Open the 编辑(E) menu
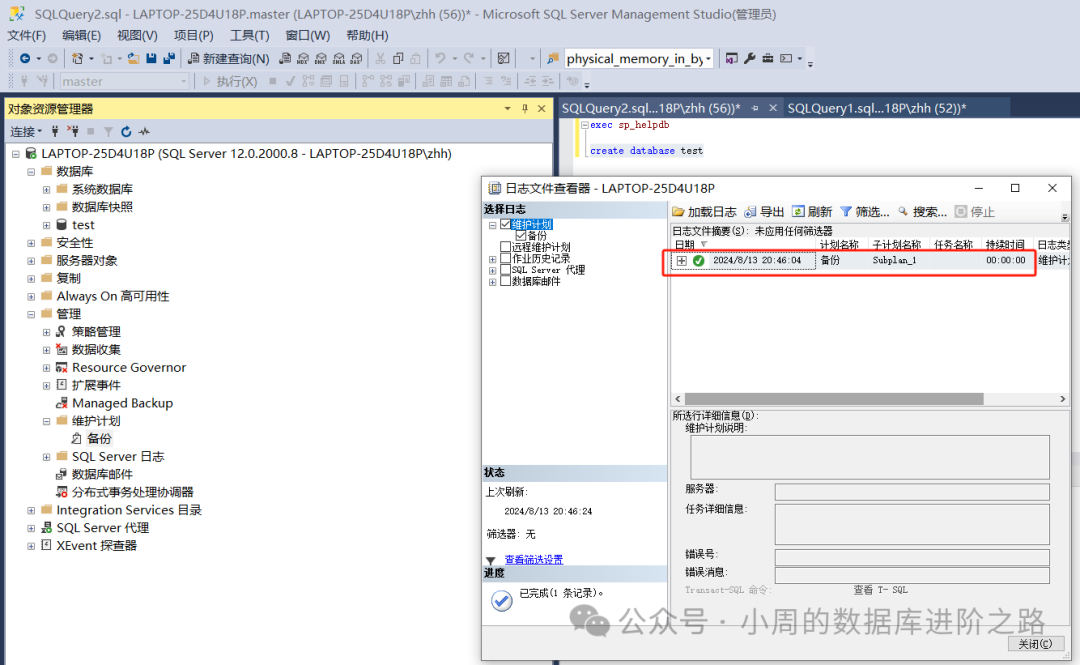Image resolution: width=1080 pixels, height=665 pixels. point(81,35)
